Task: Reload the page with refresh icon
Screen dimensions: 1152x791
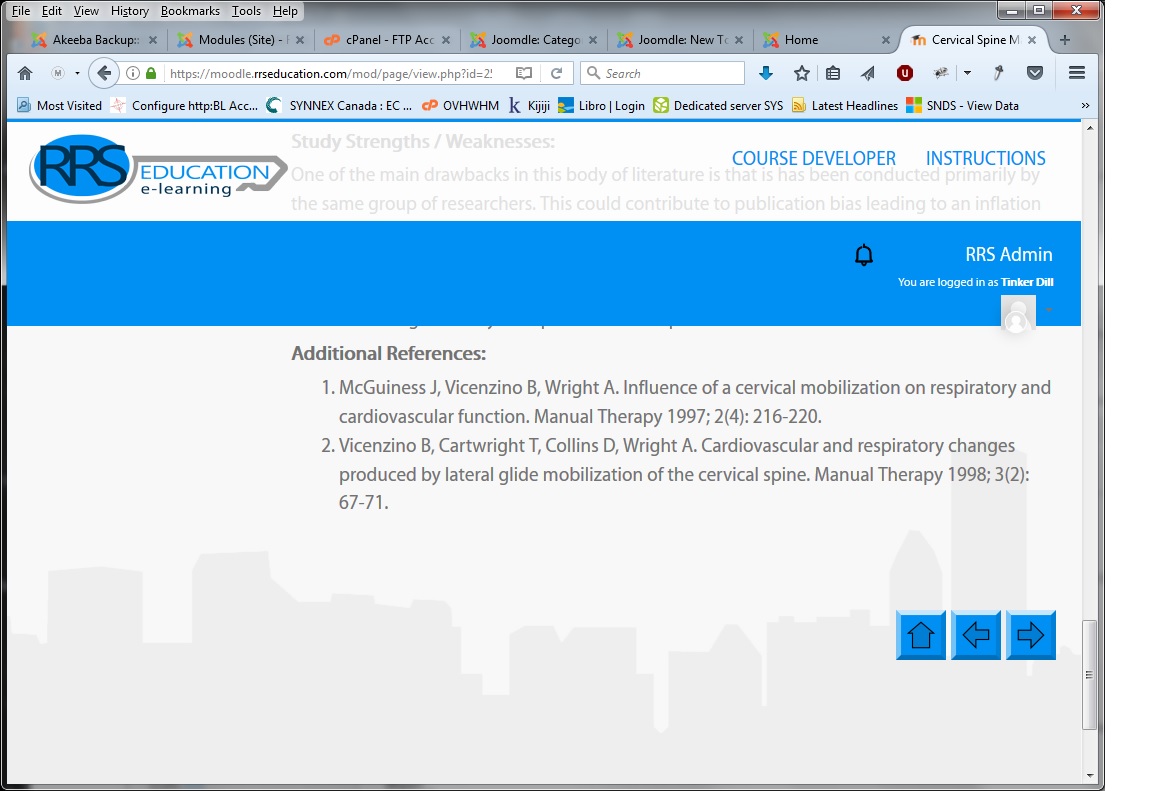Action: click(x=557, y=73)
